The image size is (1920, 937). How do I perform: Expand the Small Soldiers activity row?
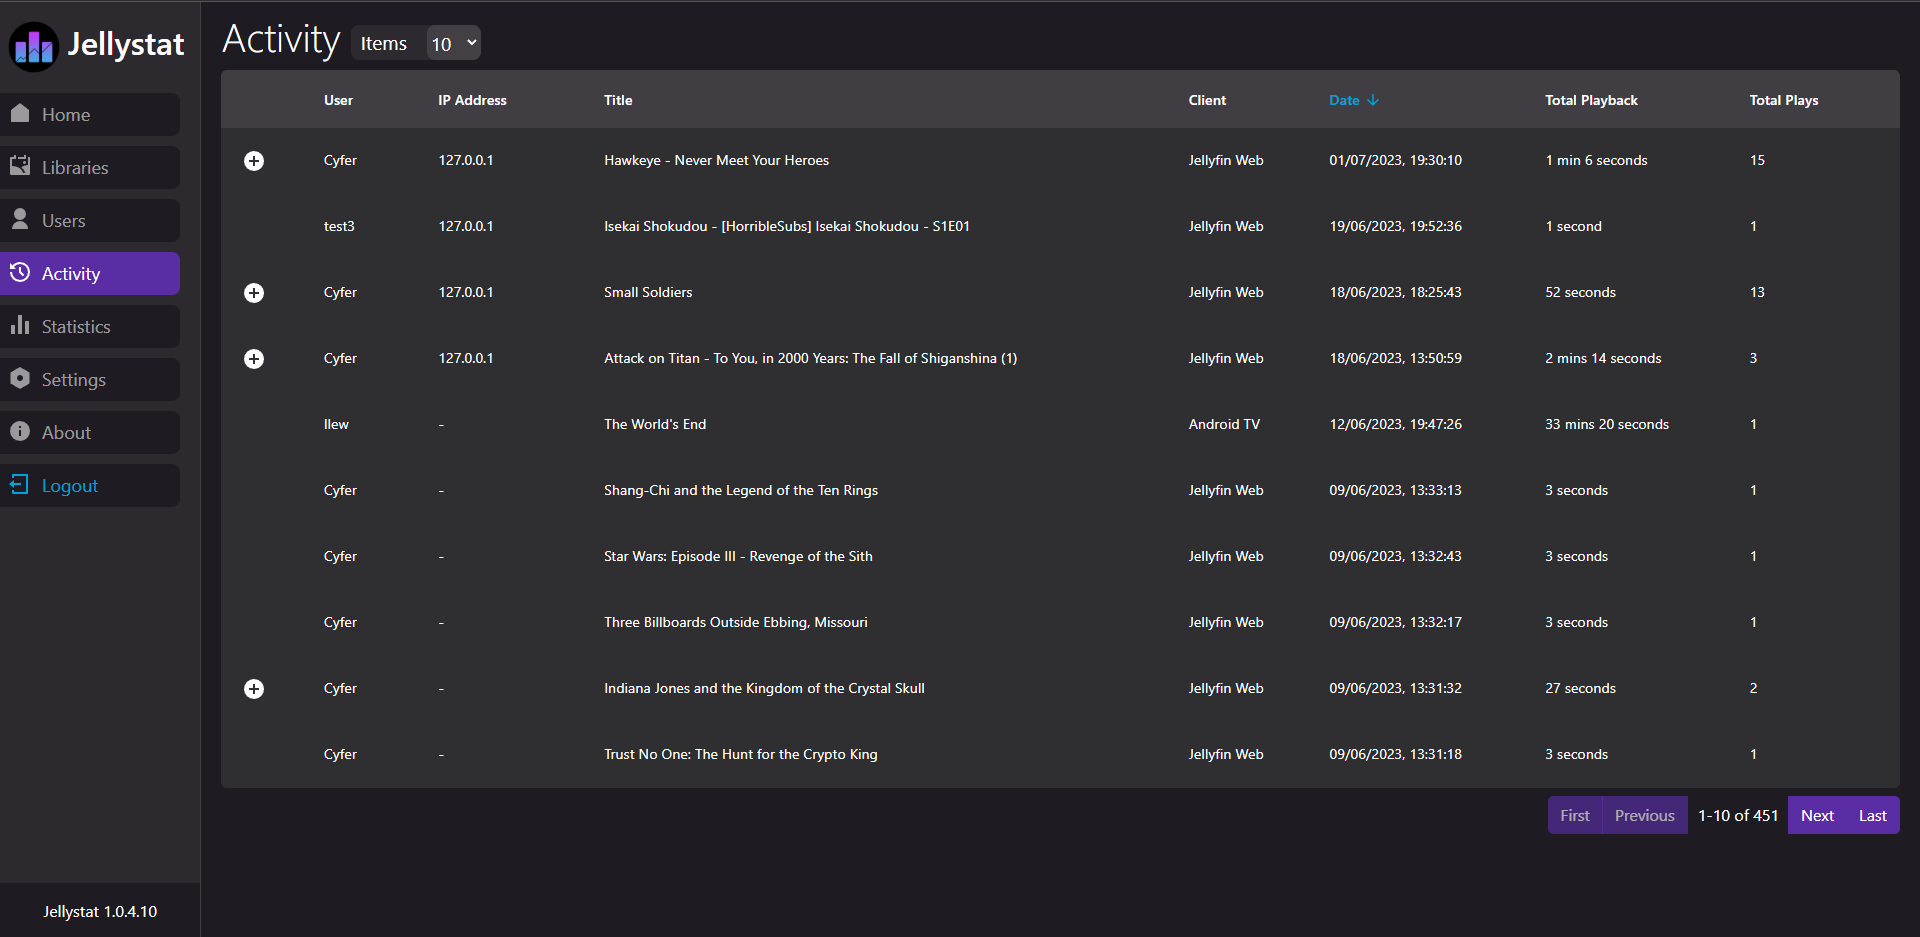tap(254, 293)
